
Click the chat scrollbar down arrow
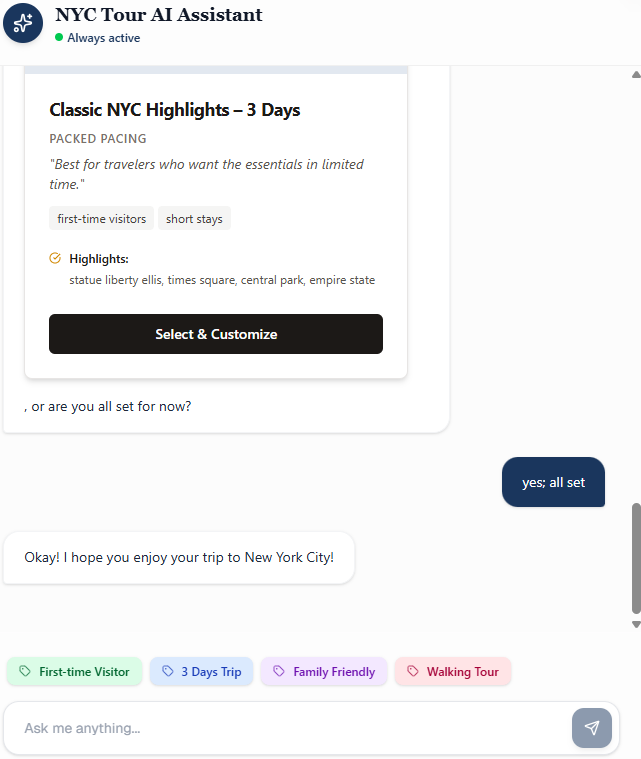tap(636, 624)
